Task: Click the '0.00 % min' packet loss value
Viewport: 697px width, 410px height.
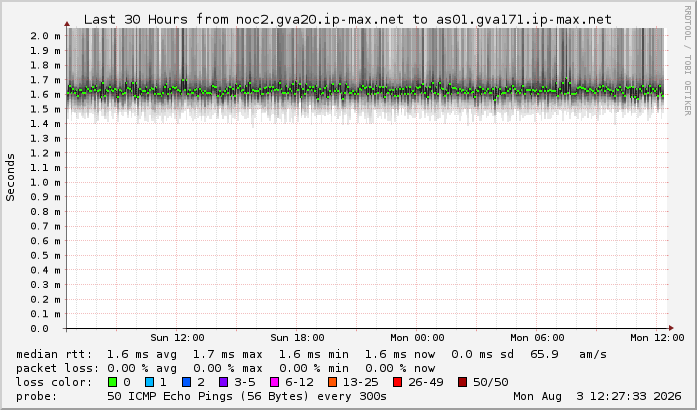Action: coord(314,369)
